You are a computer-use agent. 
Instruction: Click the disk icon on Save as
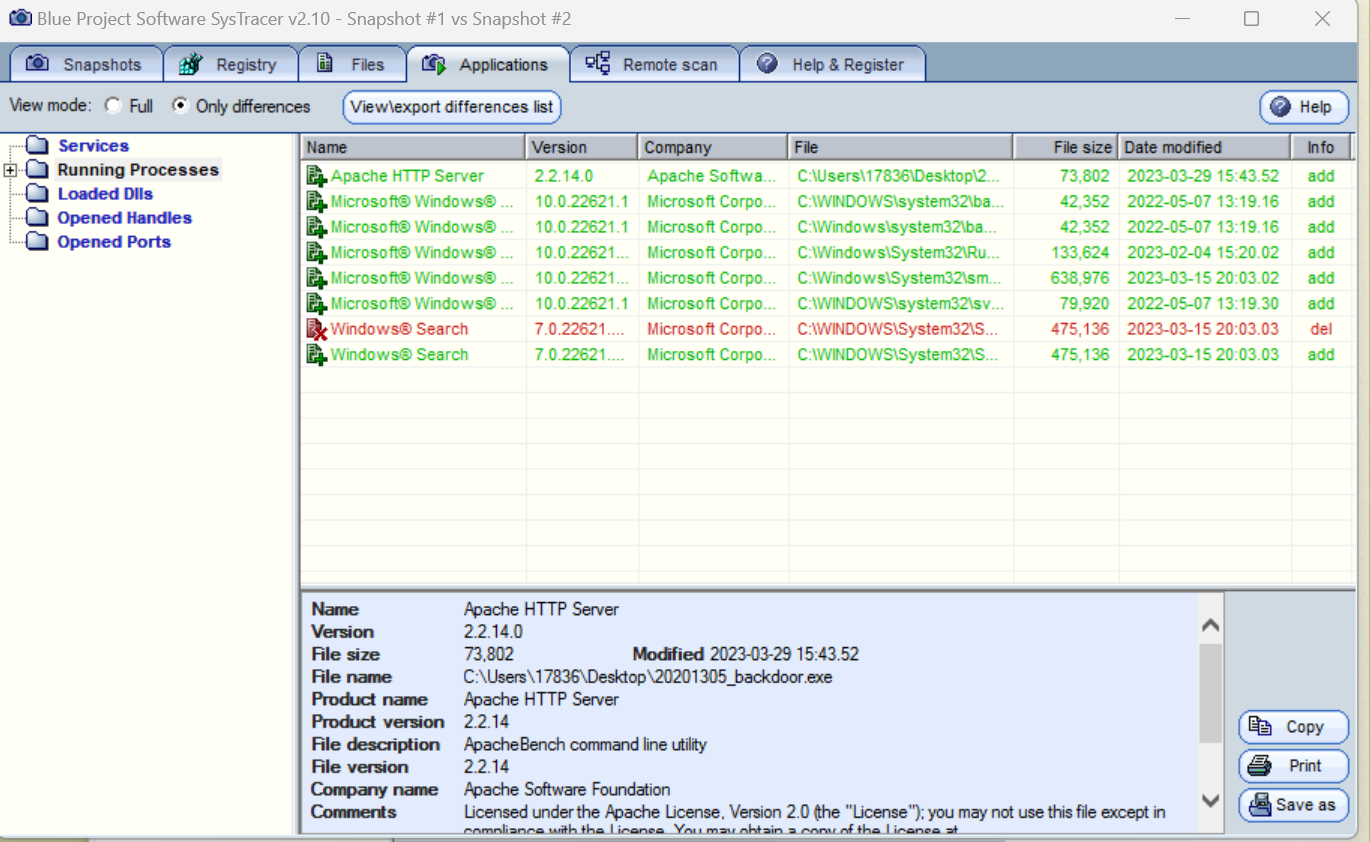point(1260,805)
